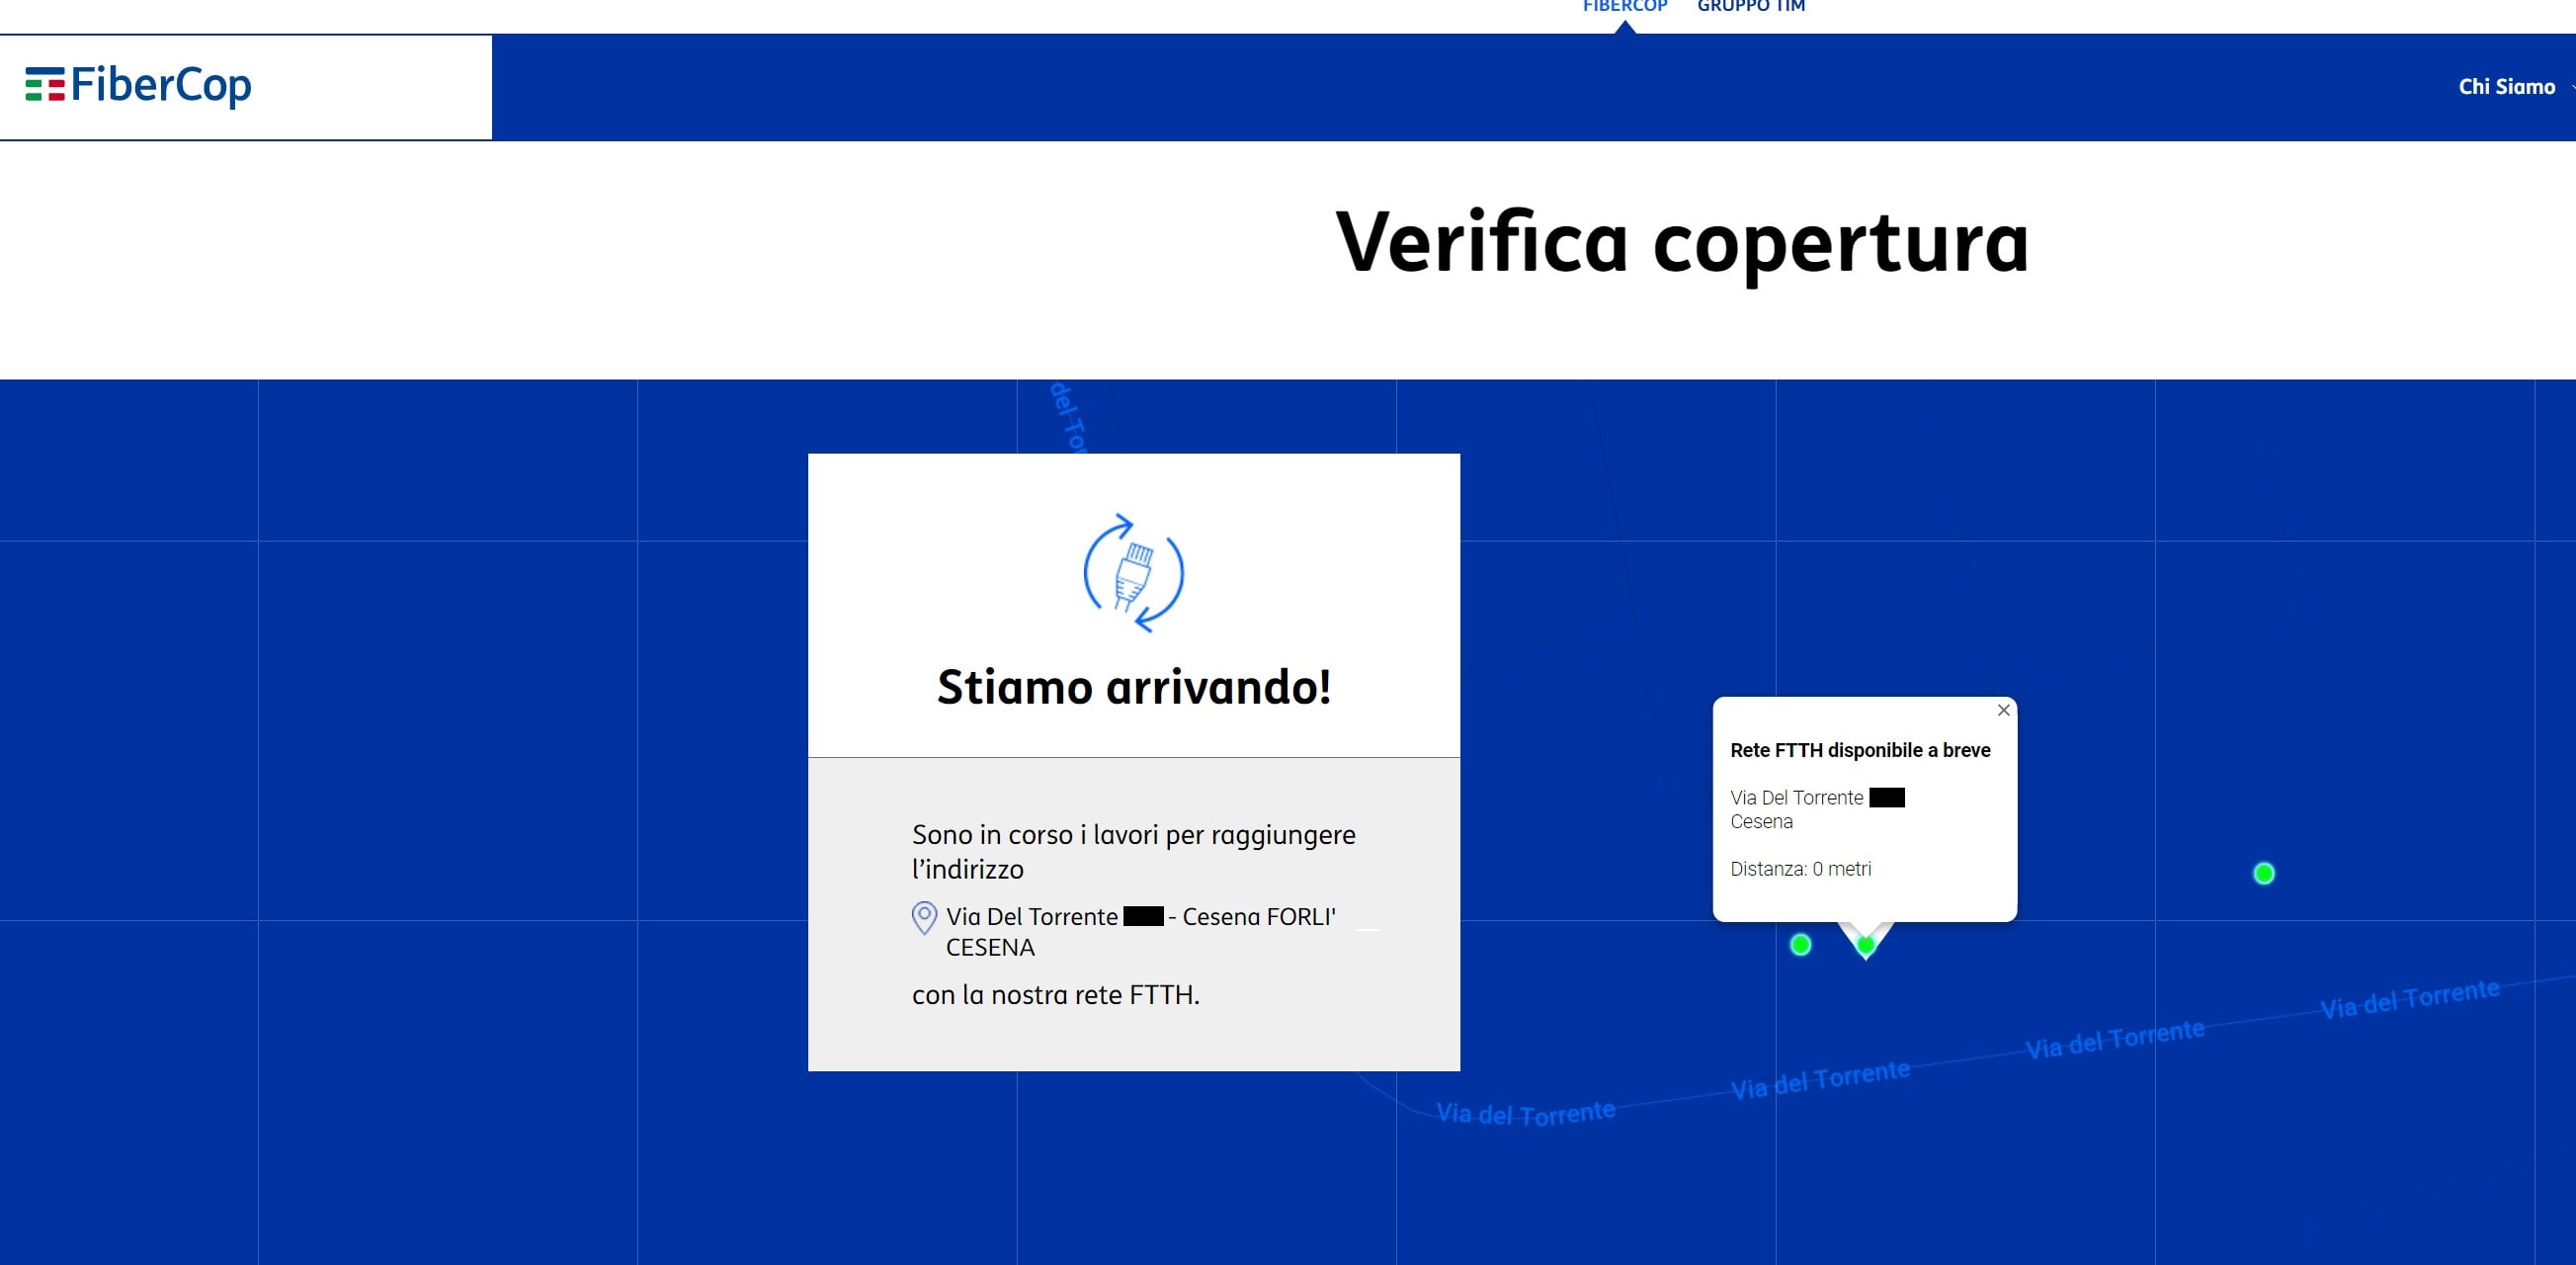Click the green marker left of the popup pointer
Viewport: 2576px width, 1265px height.
1800,945
